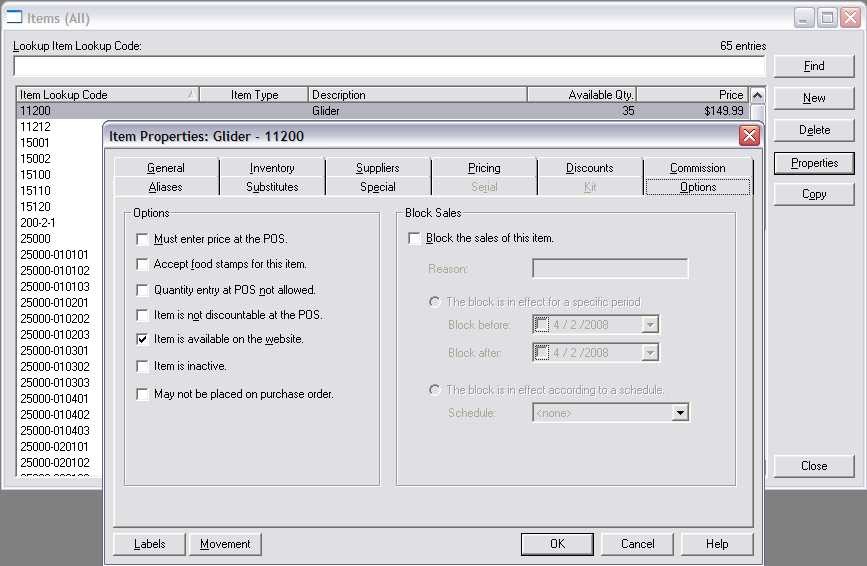Open the Block before date dropdown
Viewport: 867px width, 566px height.
[x=650, y=324]
